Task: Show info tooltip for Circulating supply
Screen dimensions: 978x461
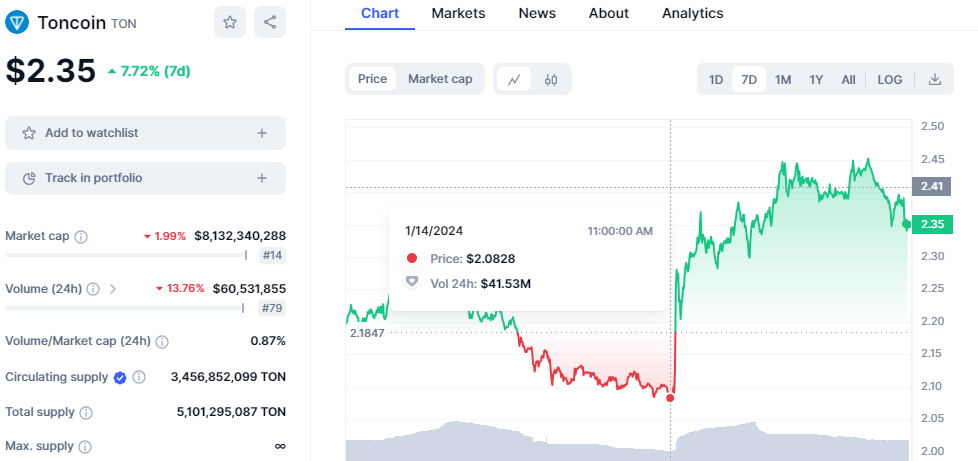Action: (139, 377)
